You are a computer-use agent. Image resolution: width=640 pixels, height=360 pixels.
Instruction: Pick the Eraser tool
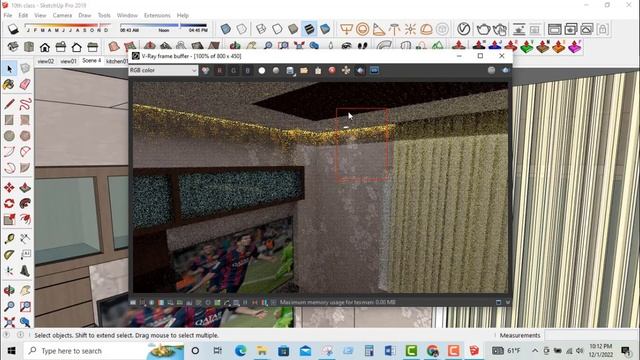click(25, 84)
